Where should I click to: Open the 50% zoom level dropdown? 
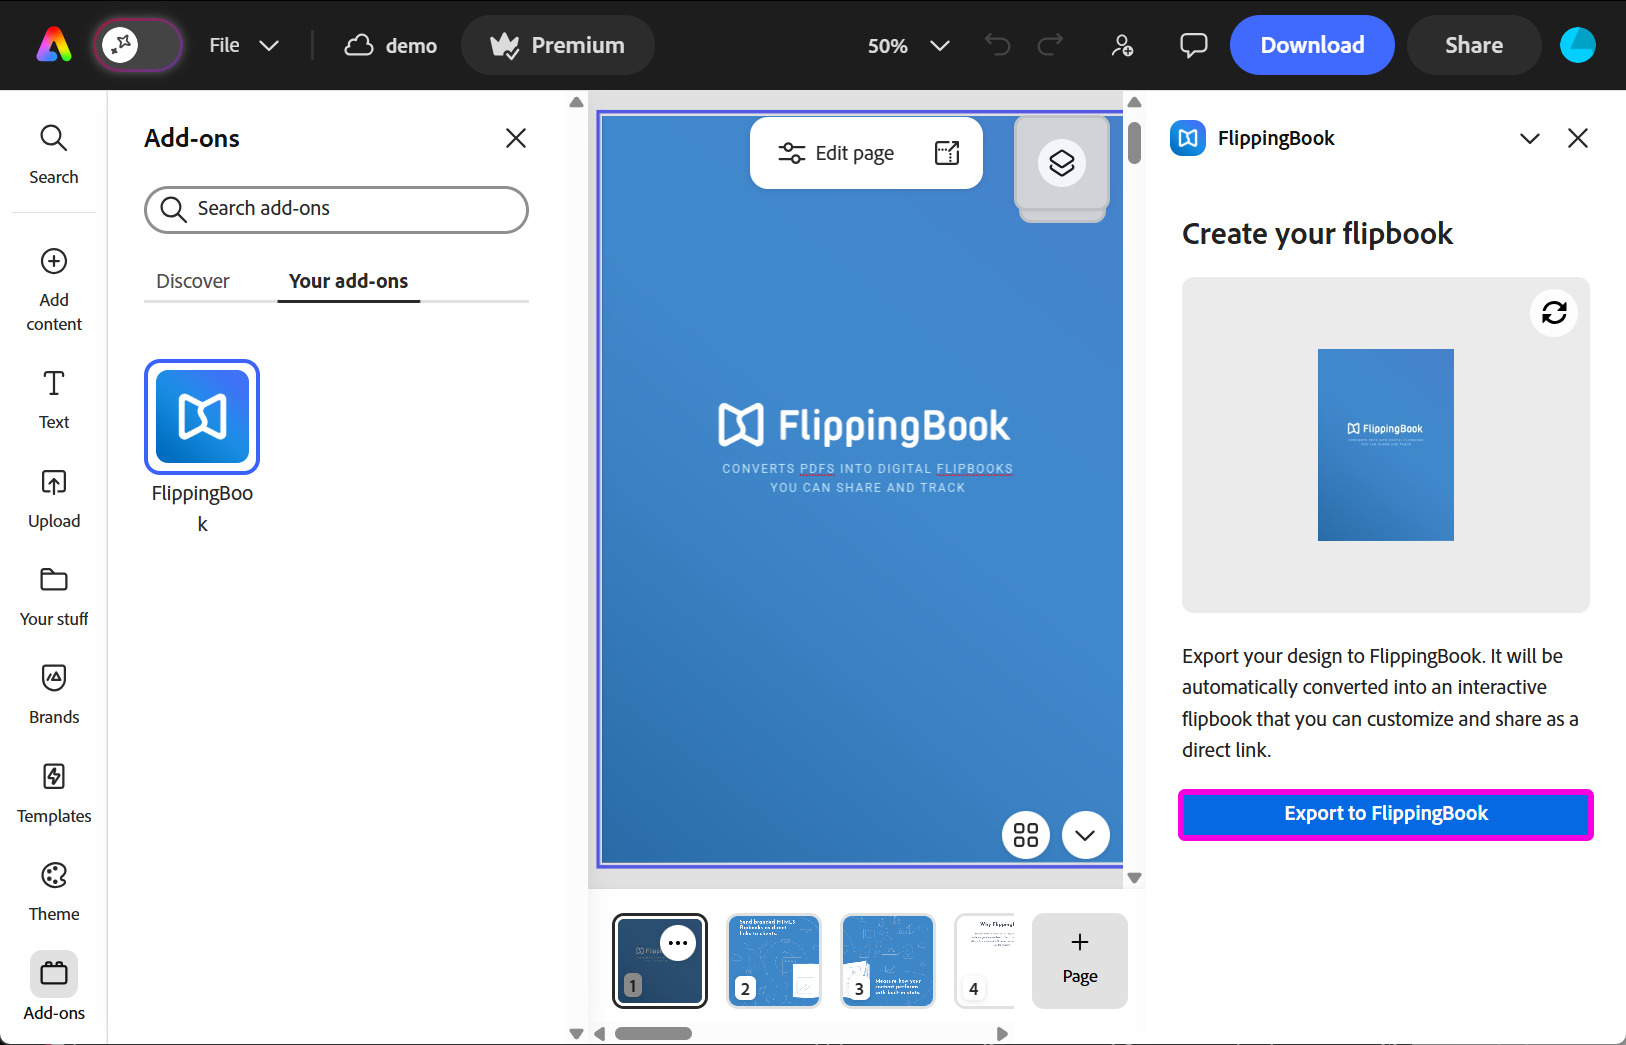click(907, 46)
